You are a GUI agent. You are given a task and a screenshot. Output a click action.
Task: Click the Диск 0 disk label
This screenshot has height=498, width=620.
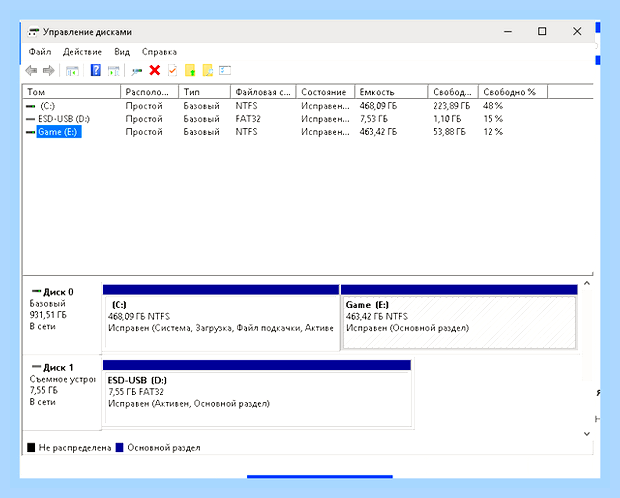pos(58,292)
